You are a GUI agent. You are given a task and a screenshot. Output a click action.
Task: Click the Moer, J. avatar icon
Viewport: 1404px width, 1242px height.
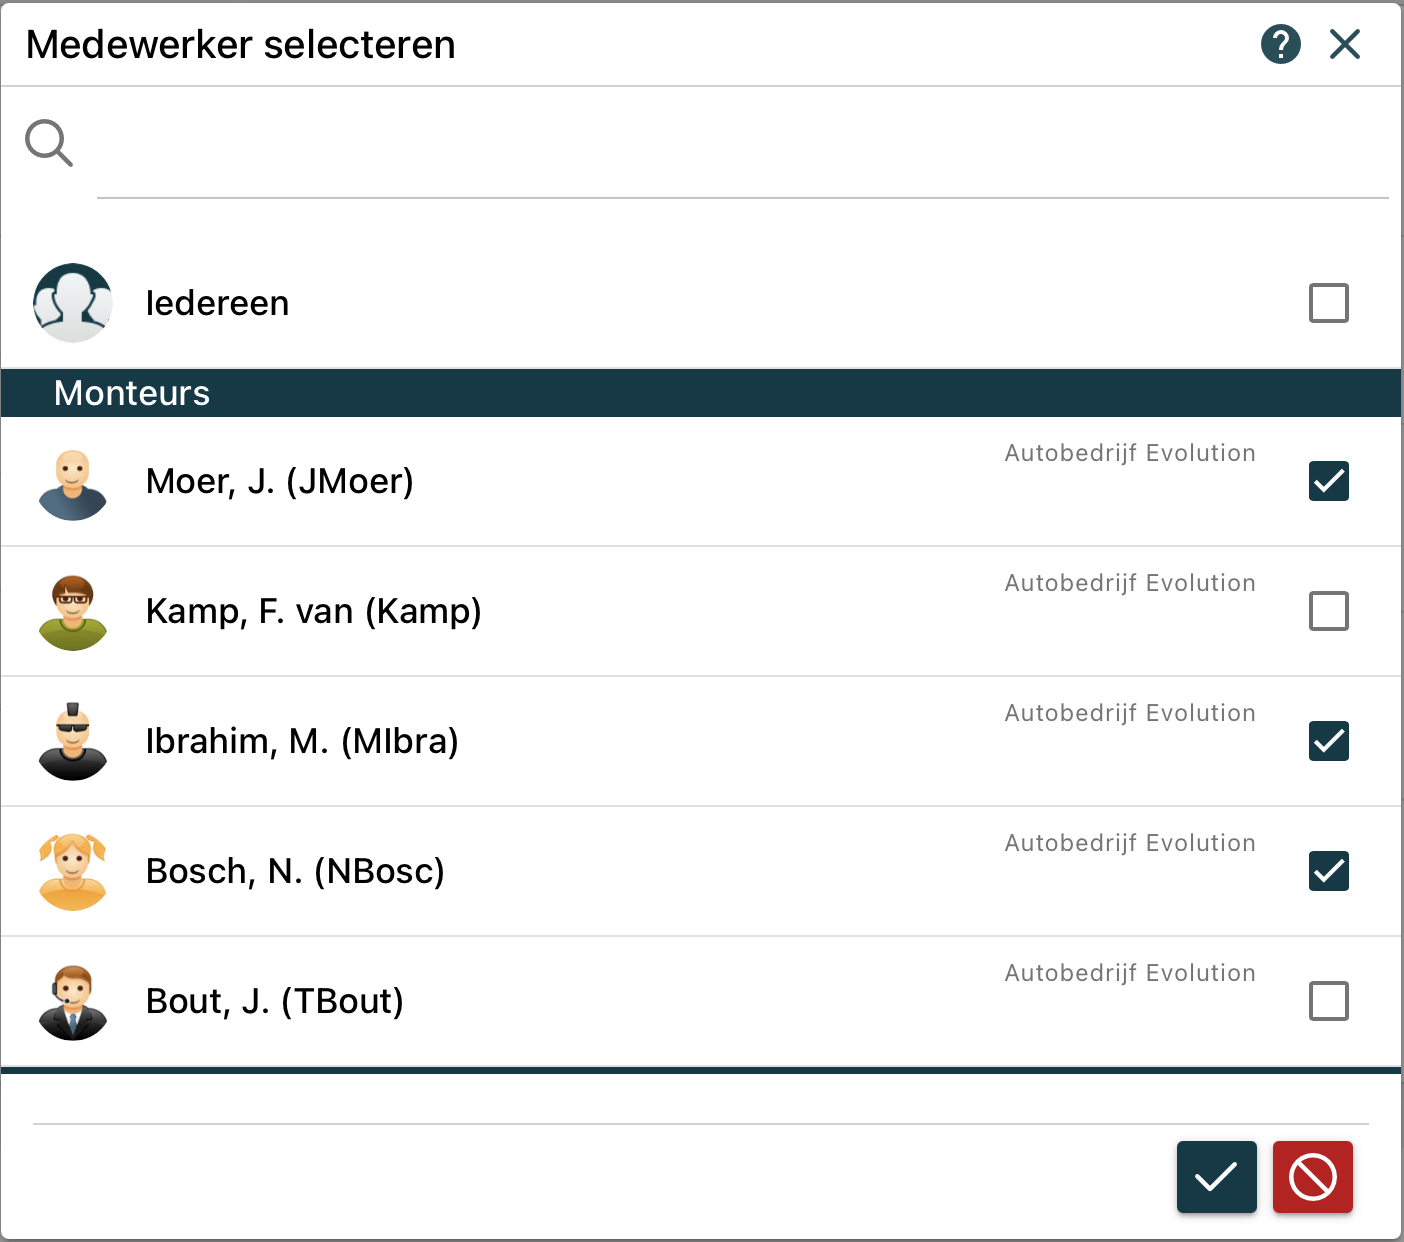pyautogui.click(x=72, y=485)
